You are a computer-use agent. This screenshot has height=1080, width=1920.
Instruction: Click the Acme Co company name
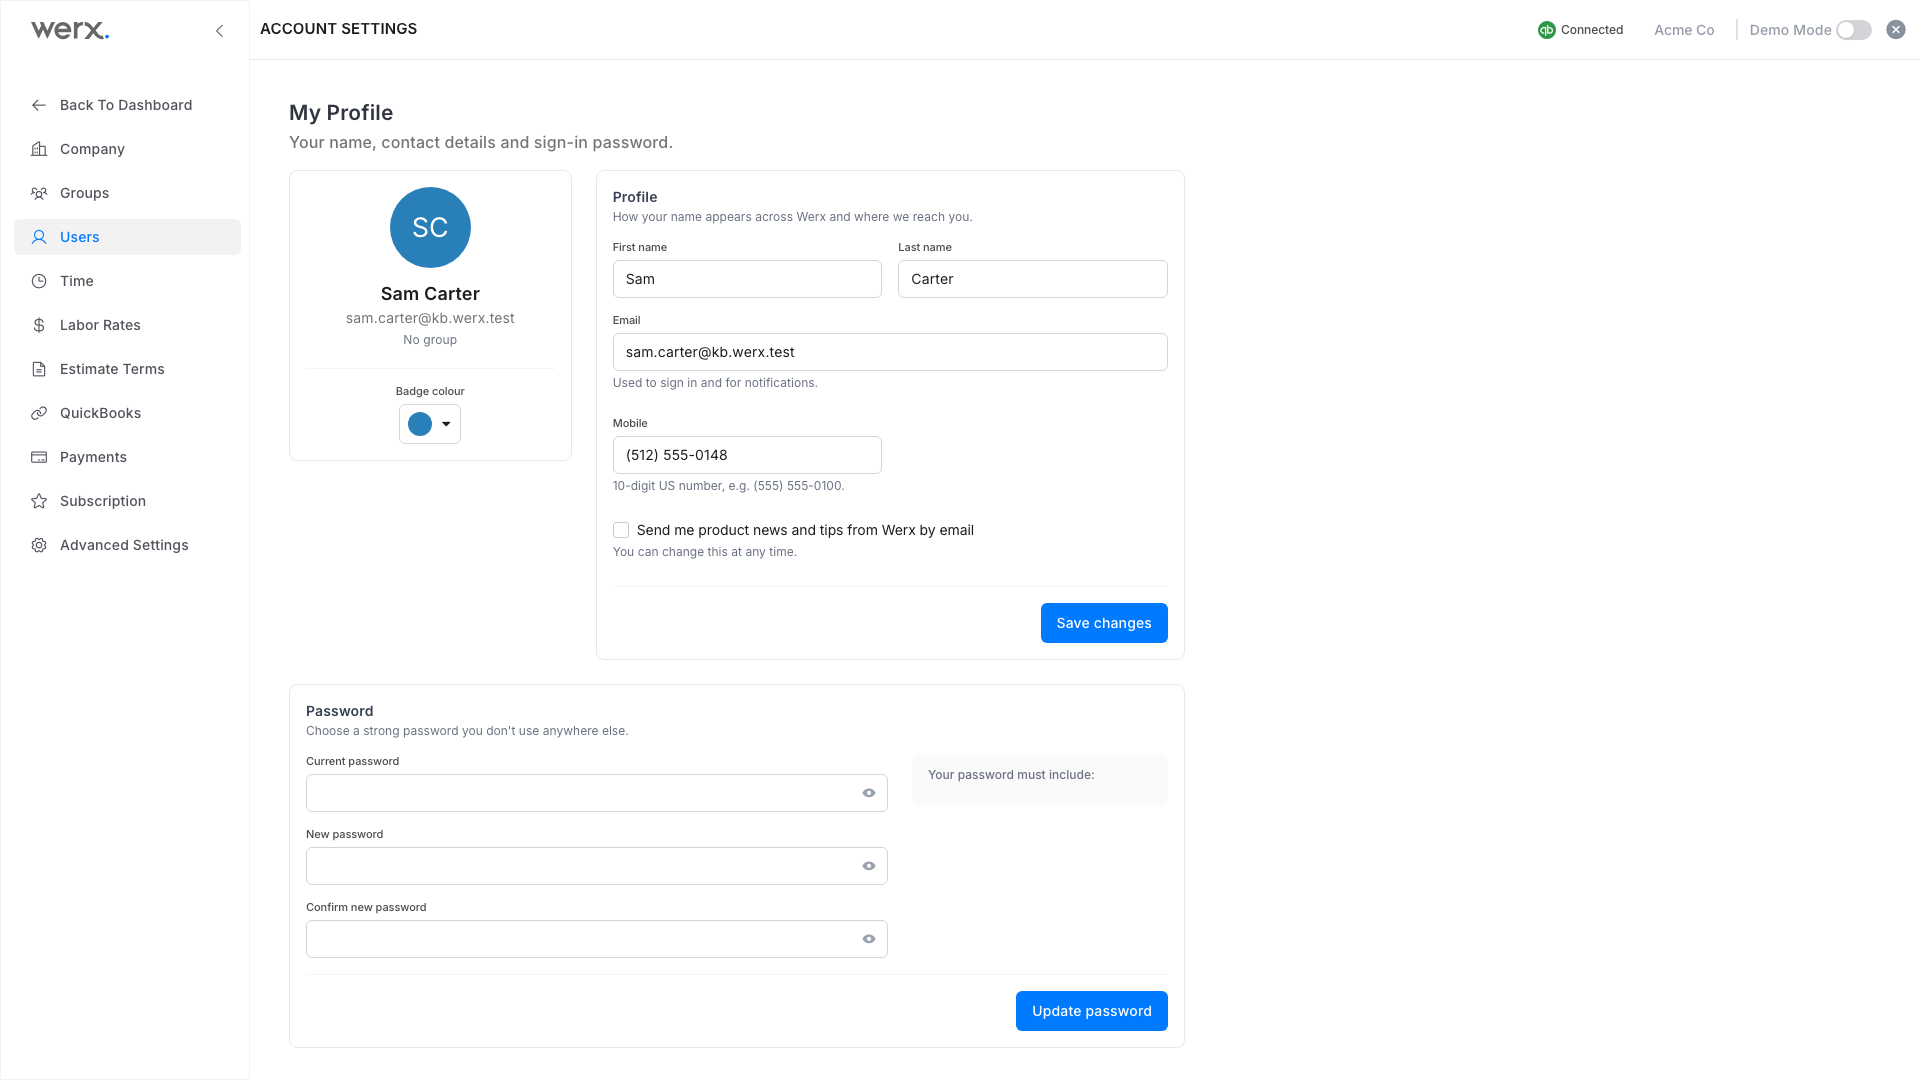click(x=1684, y=30)
